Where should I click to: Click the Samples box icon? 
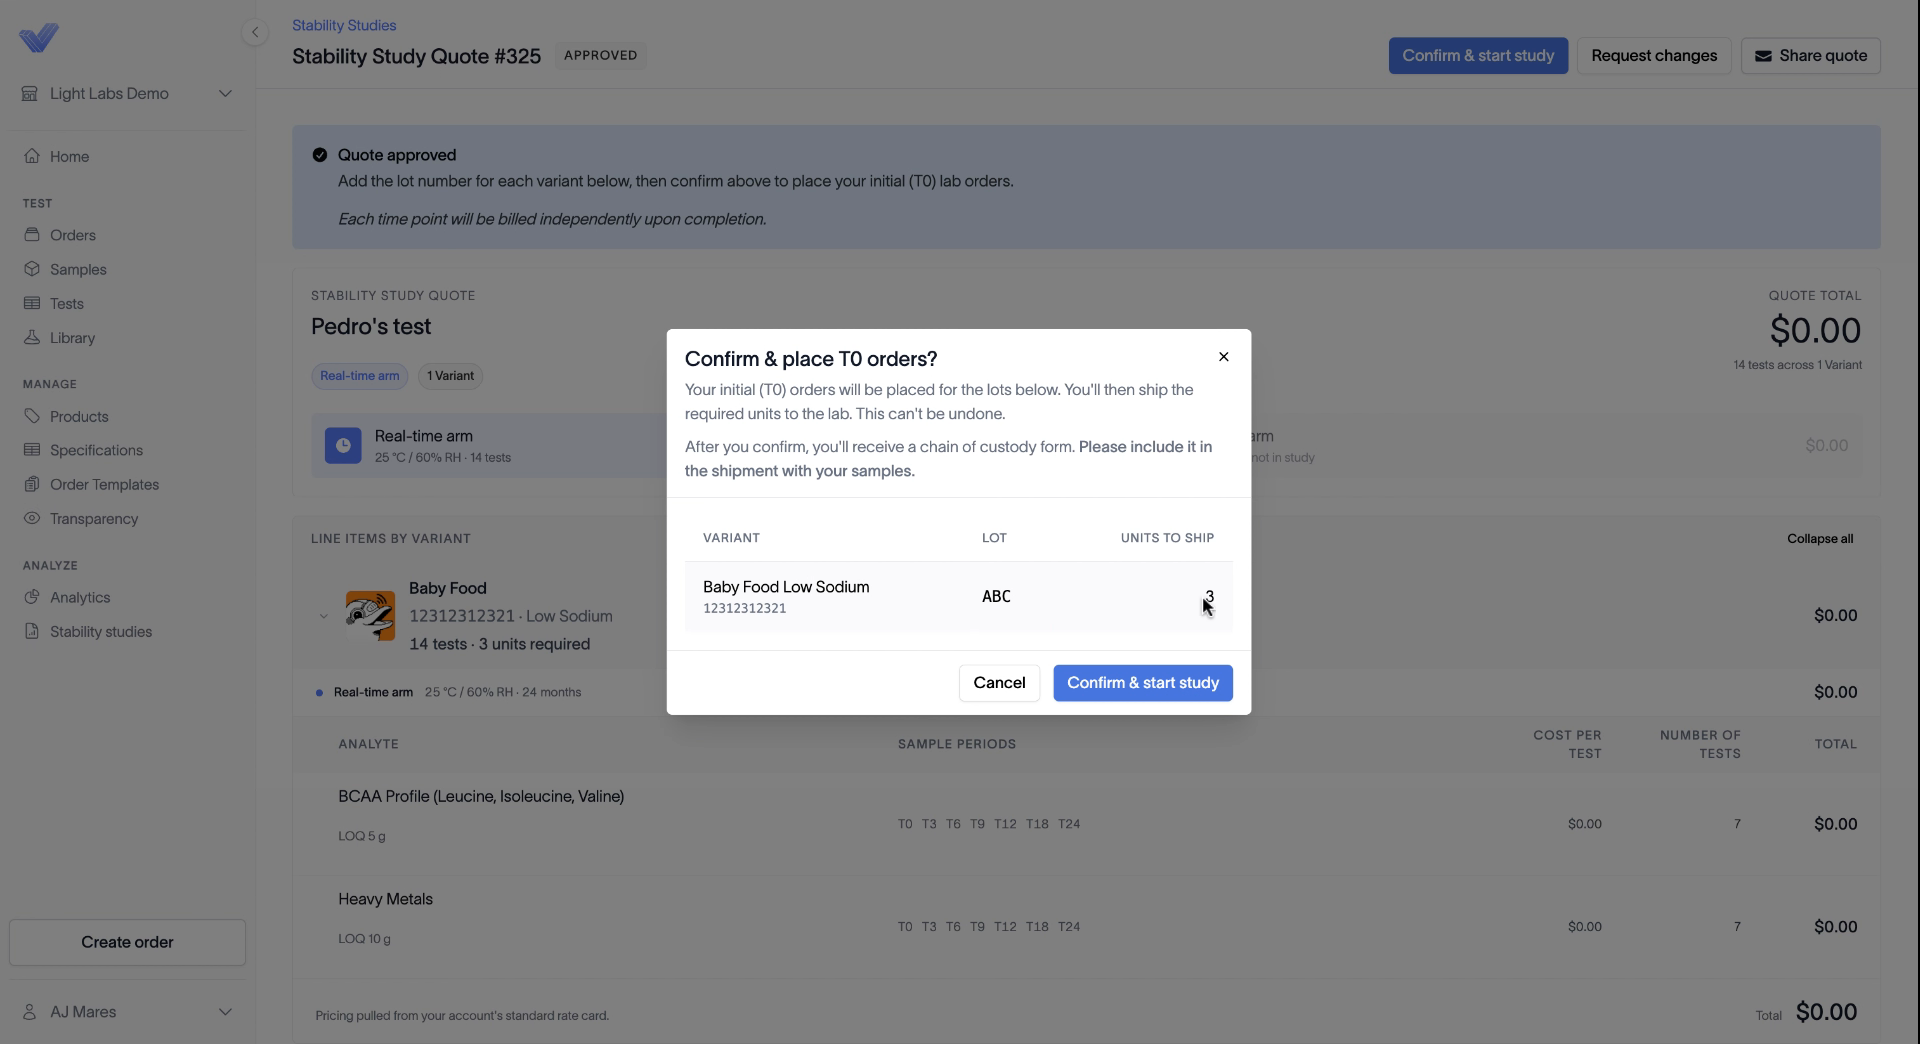32,269
